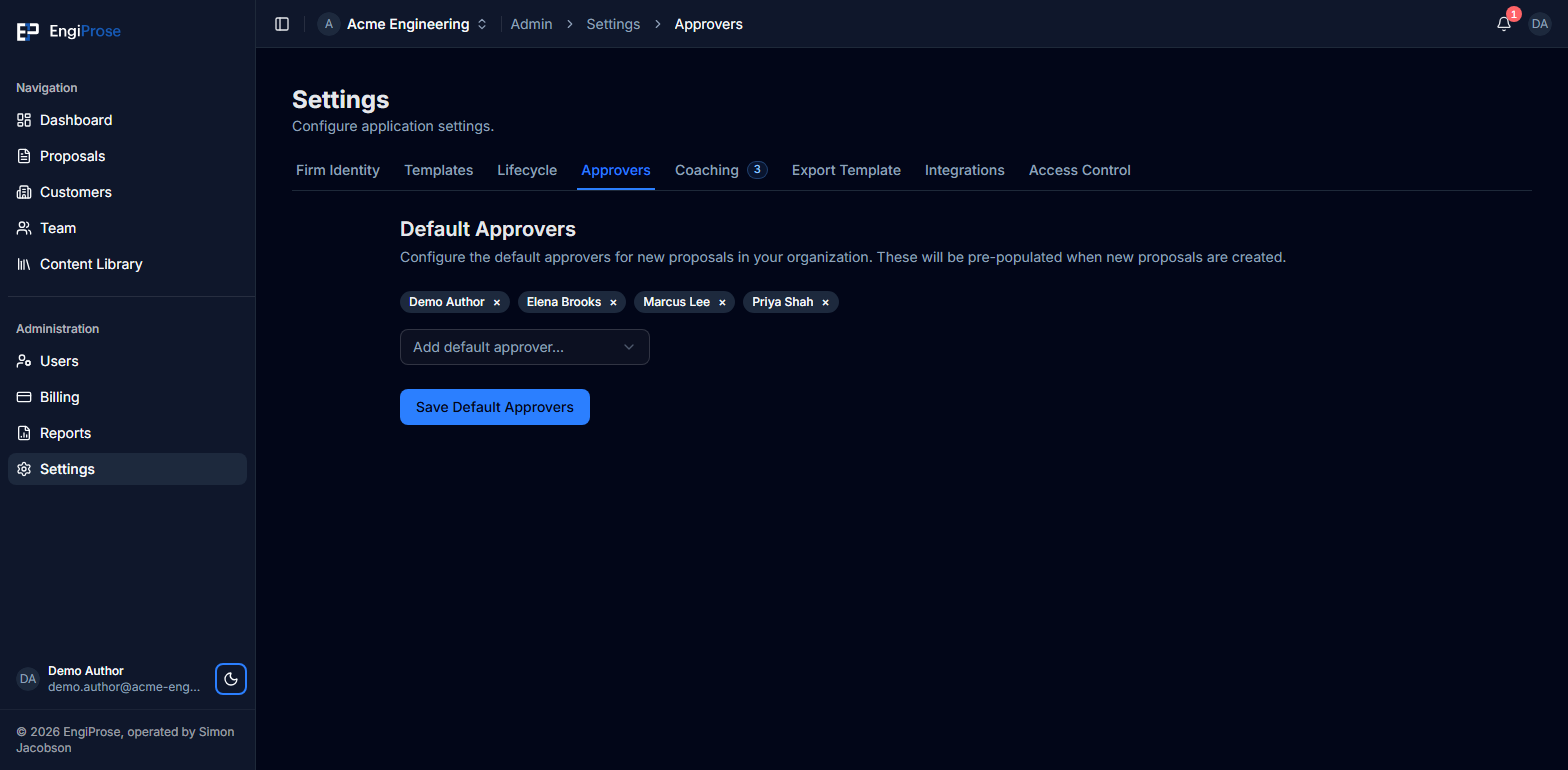Click the Approvers breadcrumb item
This screenshot has width=1568, height=770.
coord(709,24)
